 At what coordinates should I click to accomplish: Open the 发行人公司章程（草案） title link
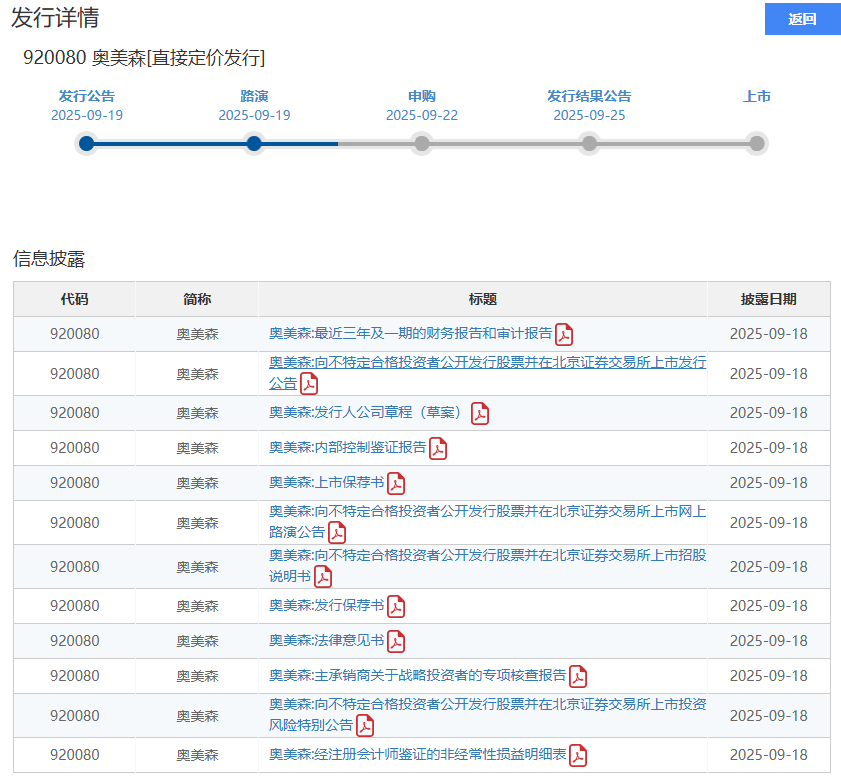pos(365,412)
